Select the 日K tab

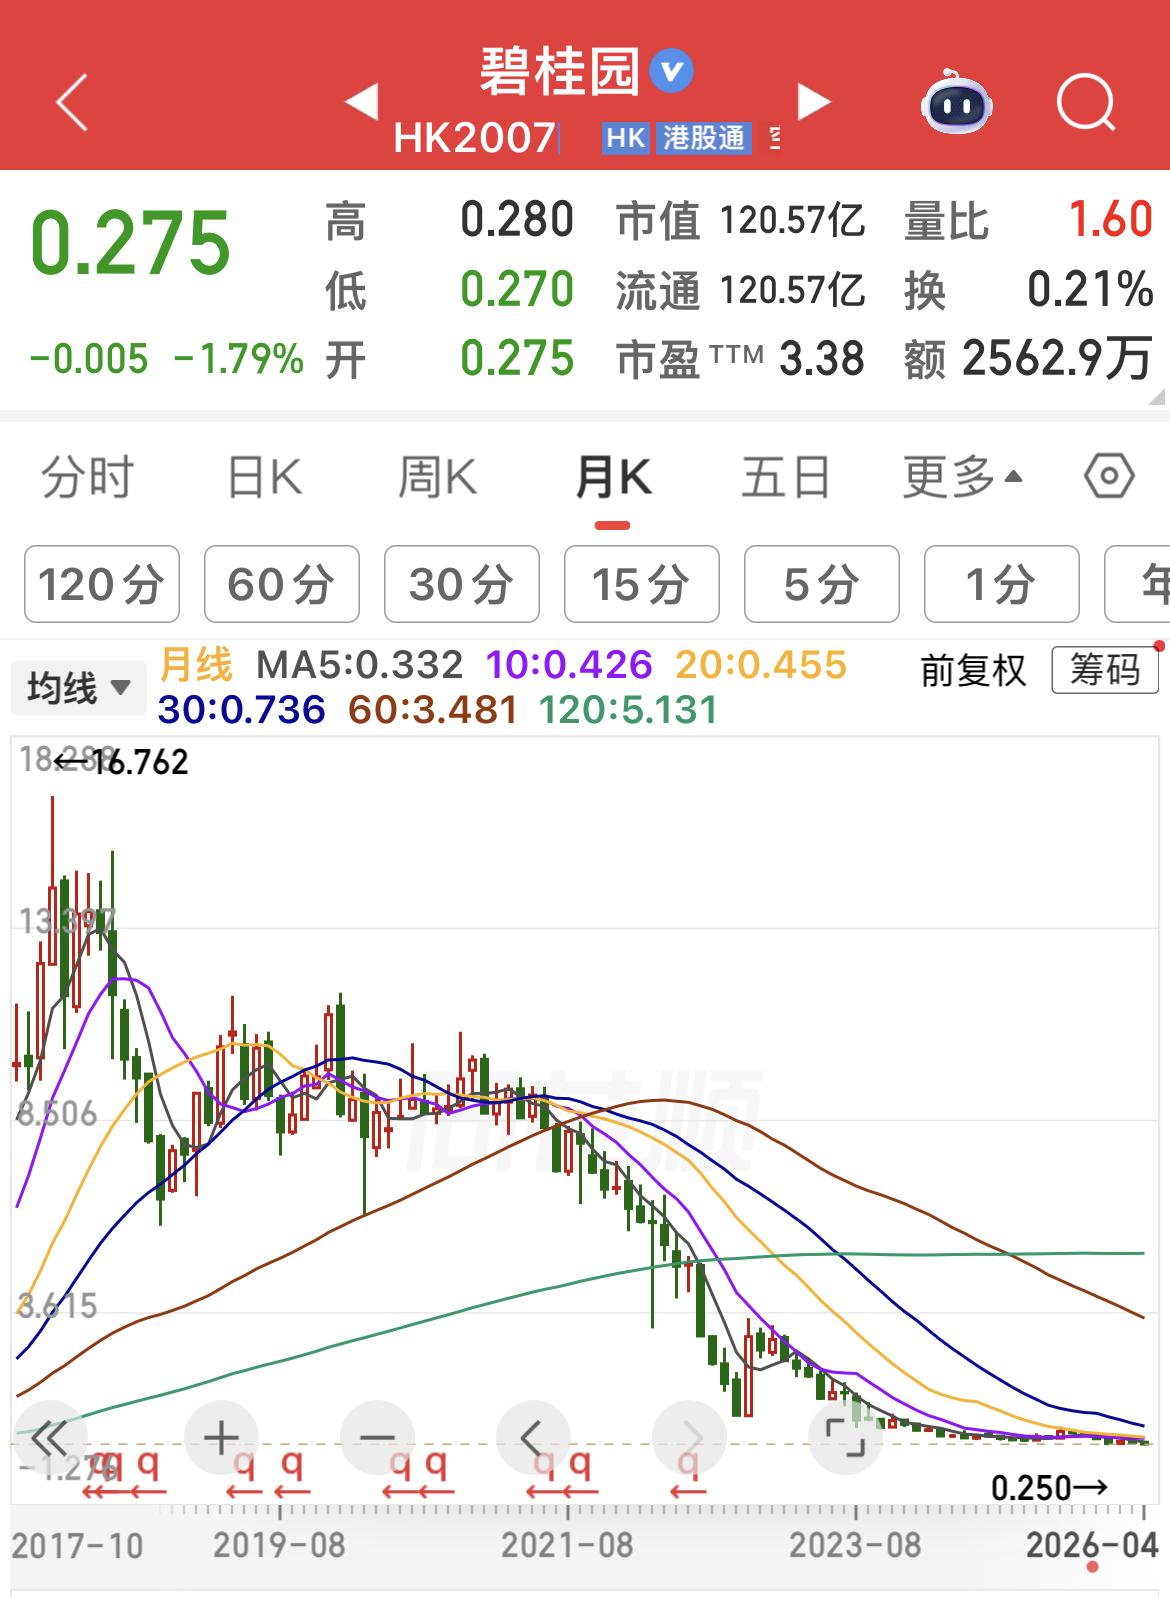[x=264, y=477]
